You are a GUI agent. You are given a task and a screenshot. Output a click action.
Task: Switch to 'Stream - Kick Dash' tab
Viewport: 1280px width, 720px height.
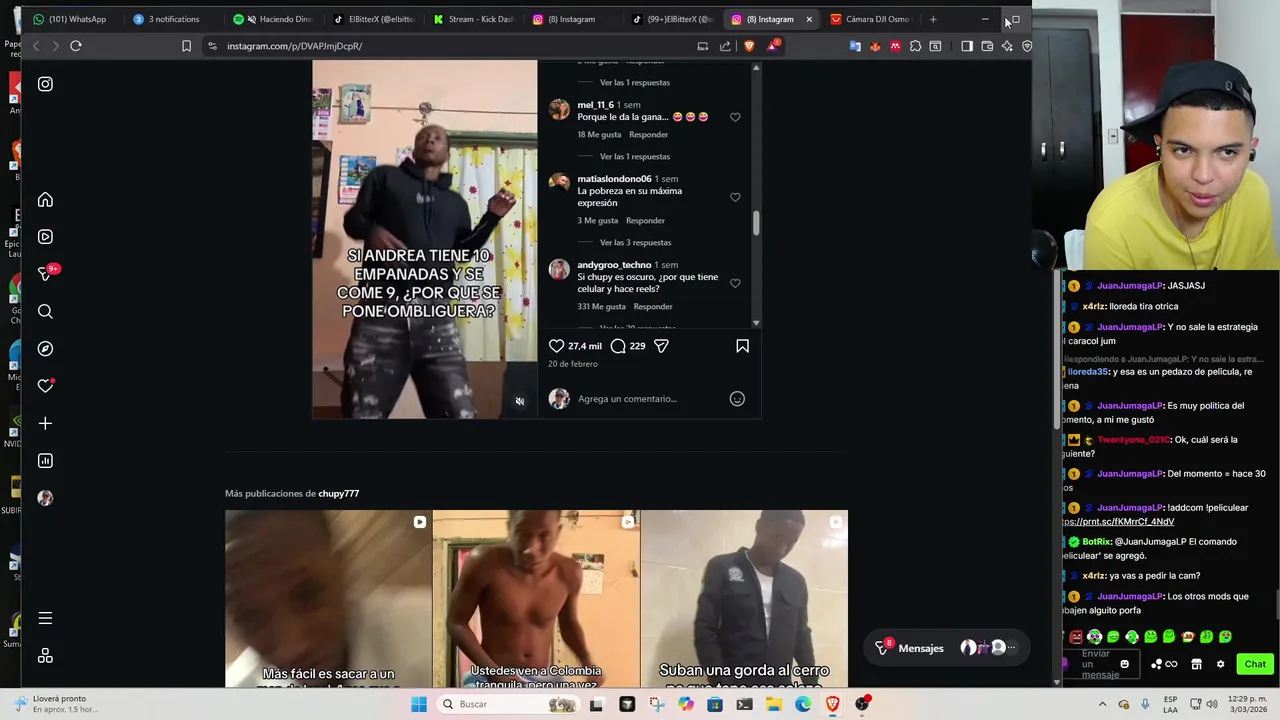click(x=473, y=19)
